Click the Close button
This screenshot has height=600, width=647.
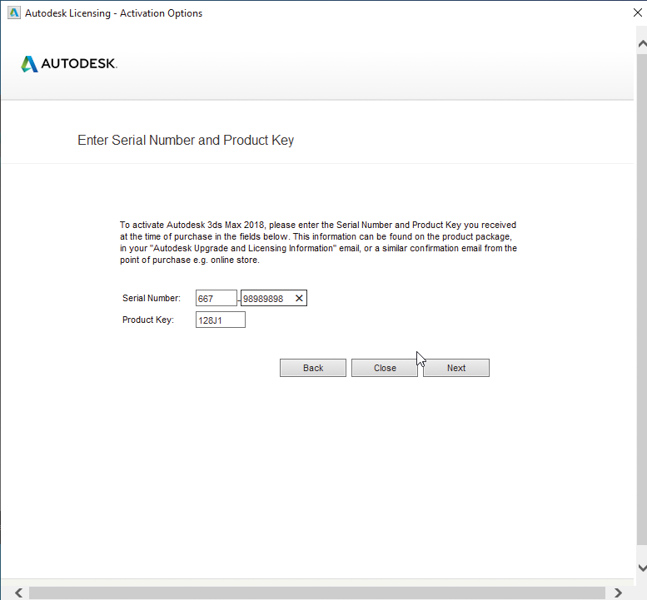(384, 368)
